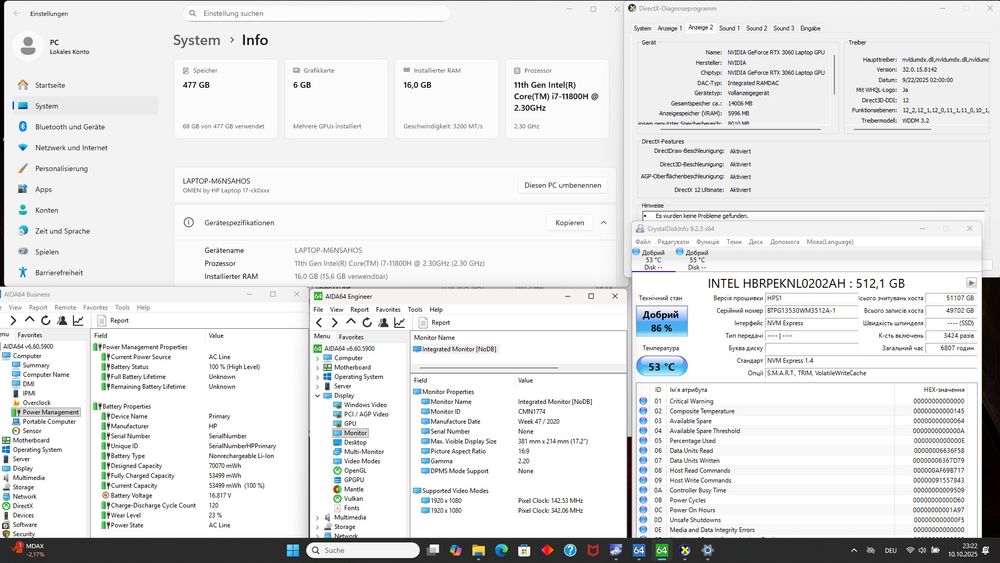Click Report button in AIDA64 Engineer
The width and height of the screenshot is (1000, 563).
434,323
